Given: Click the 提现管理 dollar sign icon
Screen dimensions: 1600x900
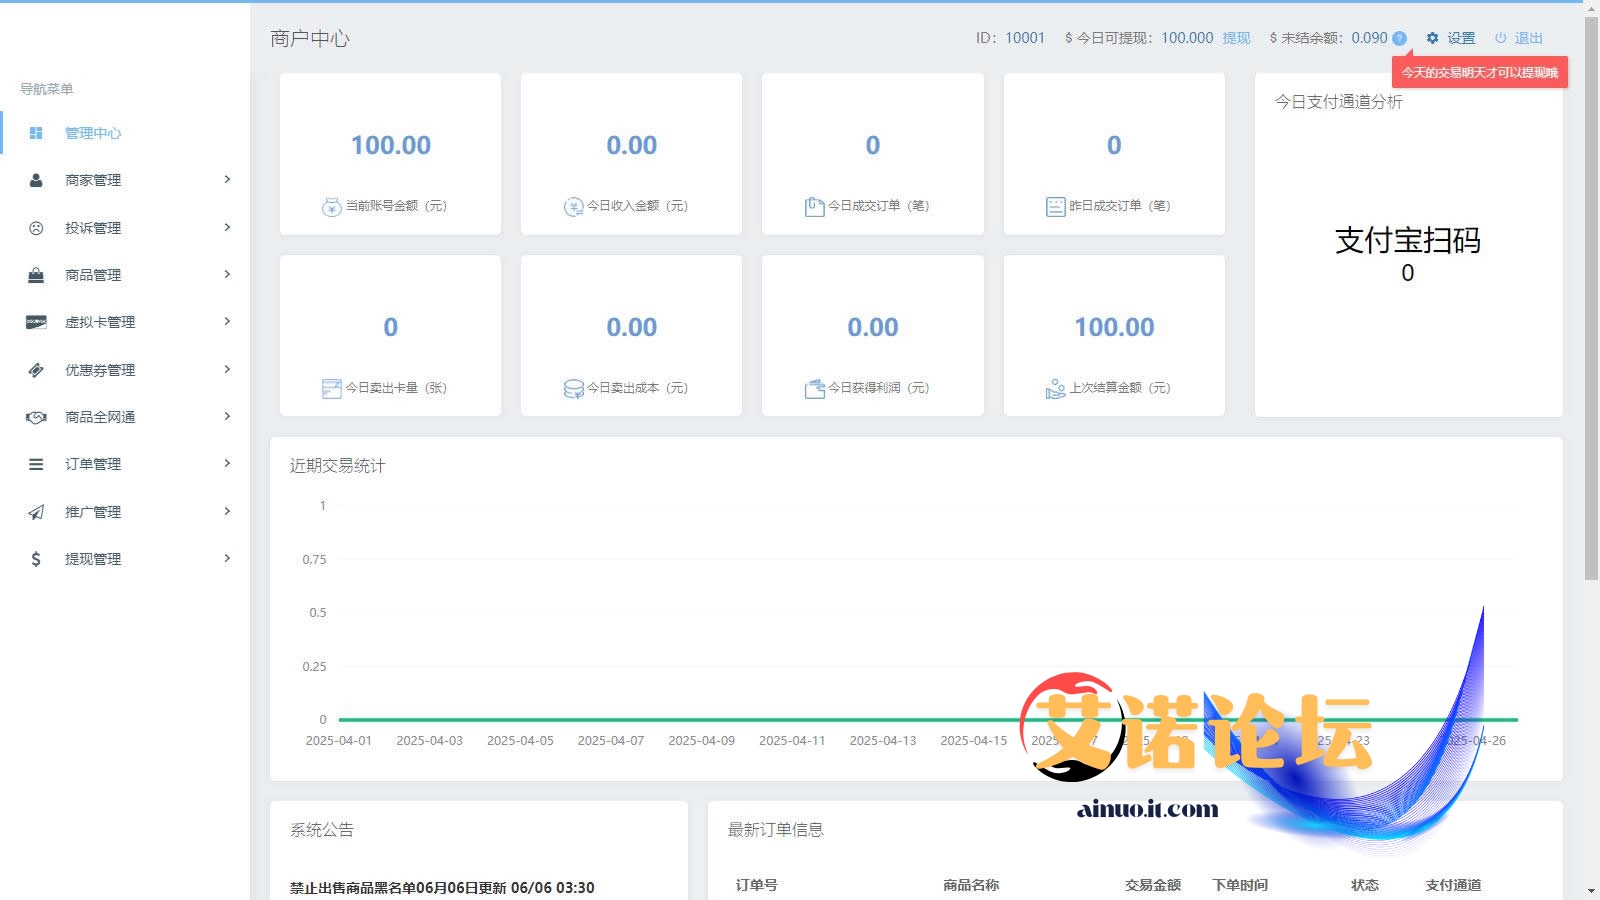Looking at the screenshot, I should [x=36, y=559].
